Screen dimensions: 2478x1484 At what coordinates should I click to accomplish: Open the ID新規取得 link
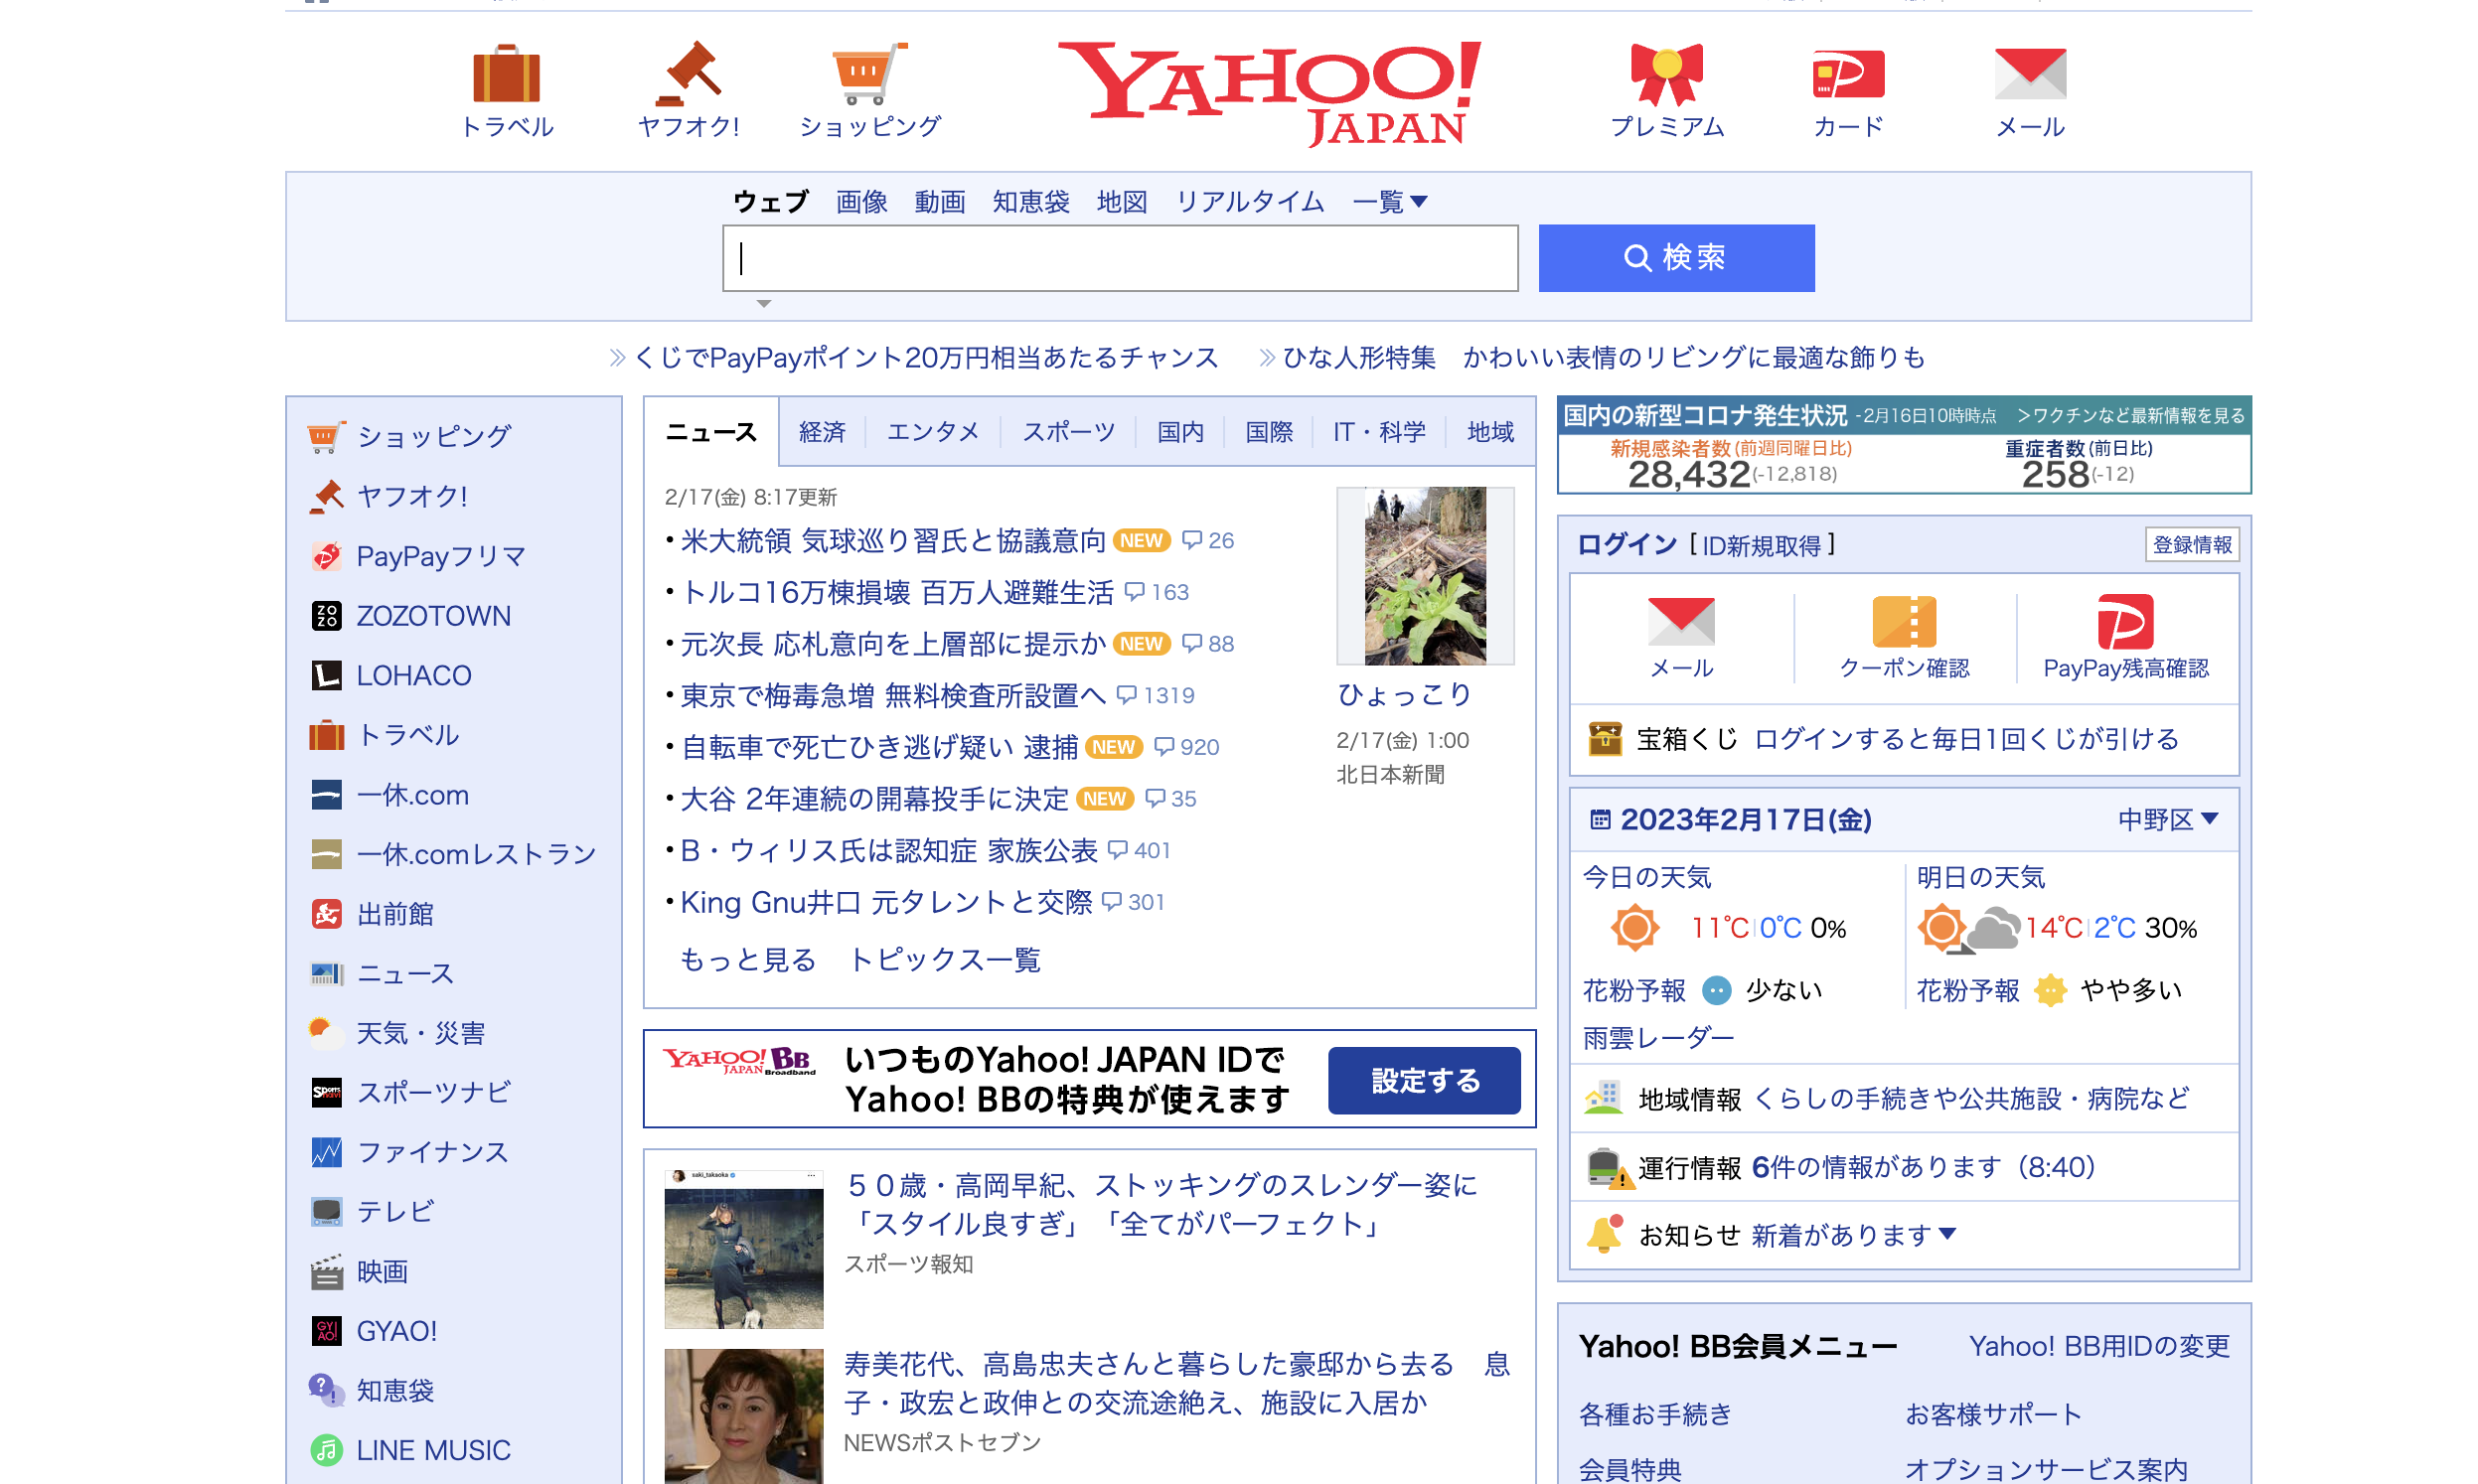(1761, 546)
